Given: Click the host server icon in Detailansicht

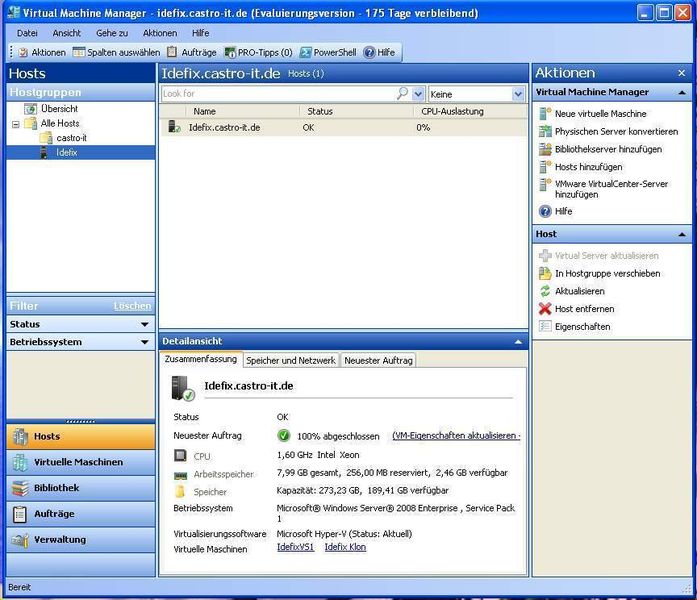Looking at the screenshot, I should point(182,388).
